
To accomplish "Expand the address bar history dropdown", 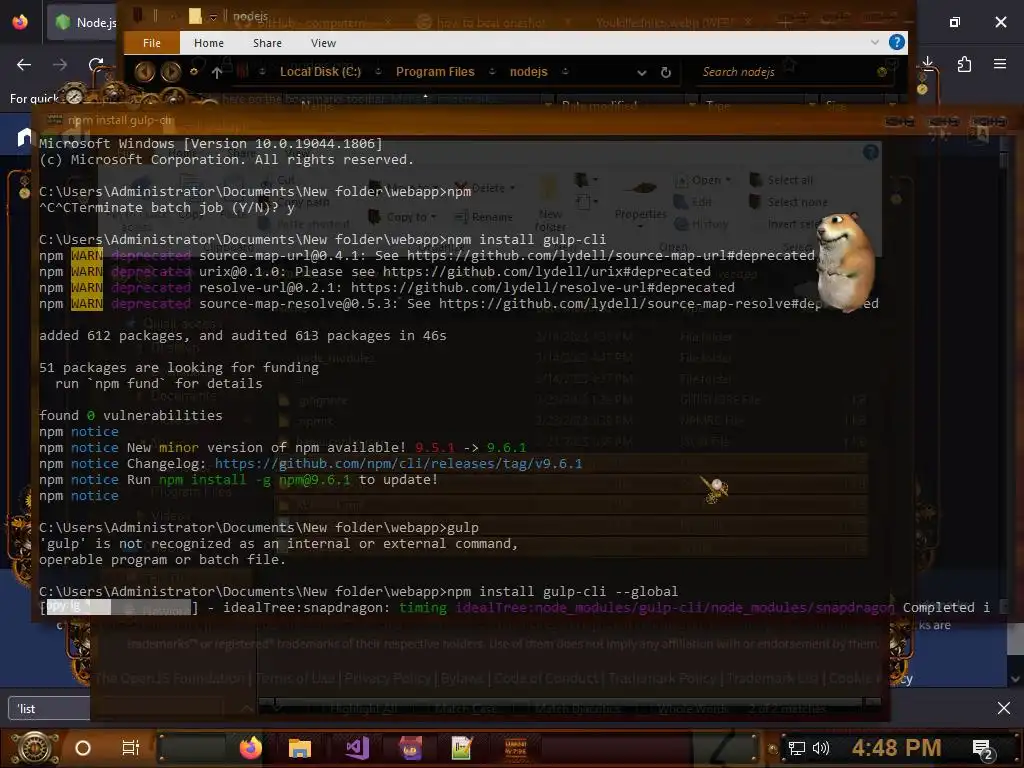I will [x=642, y=72].
